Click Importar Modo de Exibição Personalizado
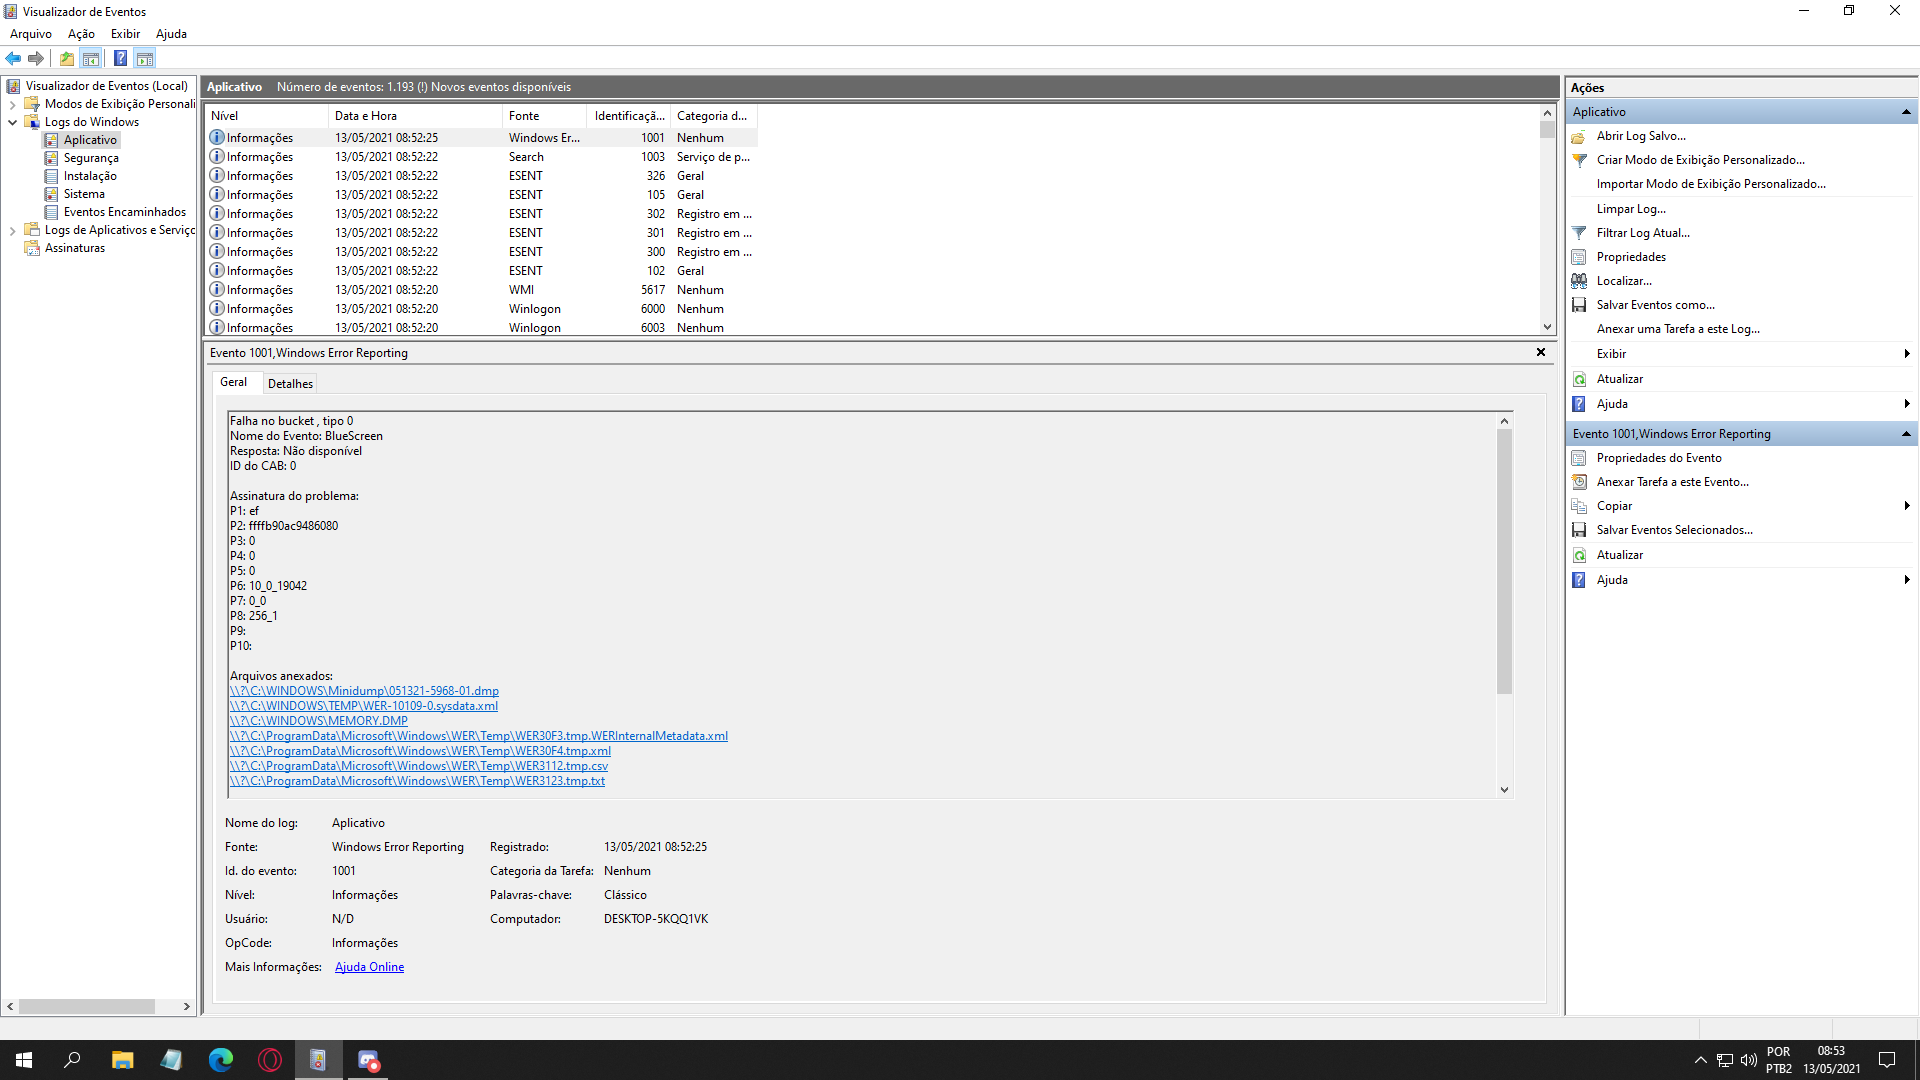The height and width of the screenshot is (1080, 1920). pos(1711,184)
